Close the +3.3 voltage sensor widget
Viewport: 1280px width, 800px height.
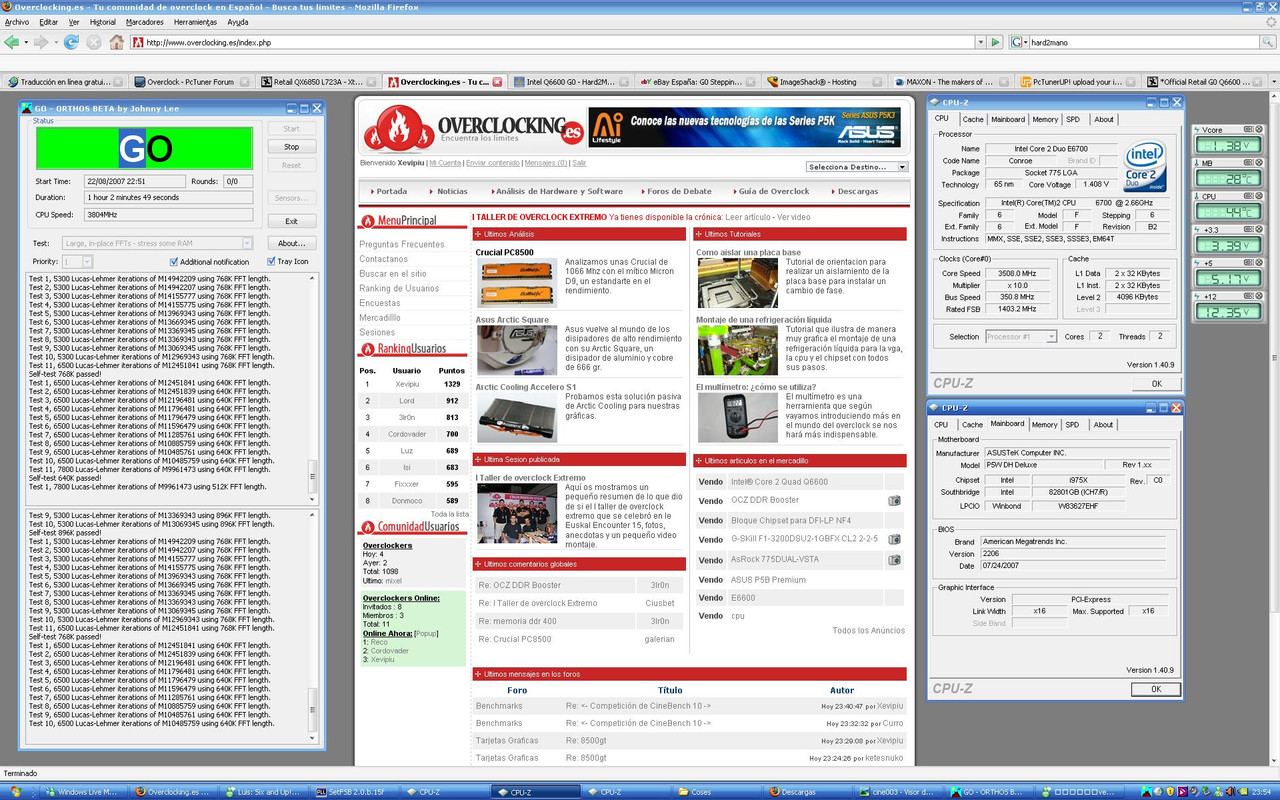click(1257, 230)
